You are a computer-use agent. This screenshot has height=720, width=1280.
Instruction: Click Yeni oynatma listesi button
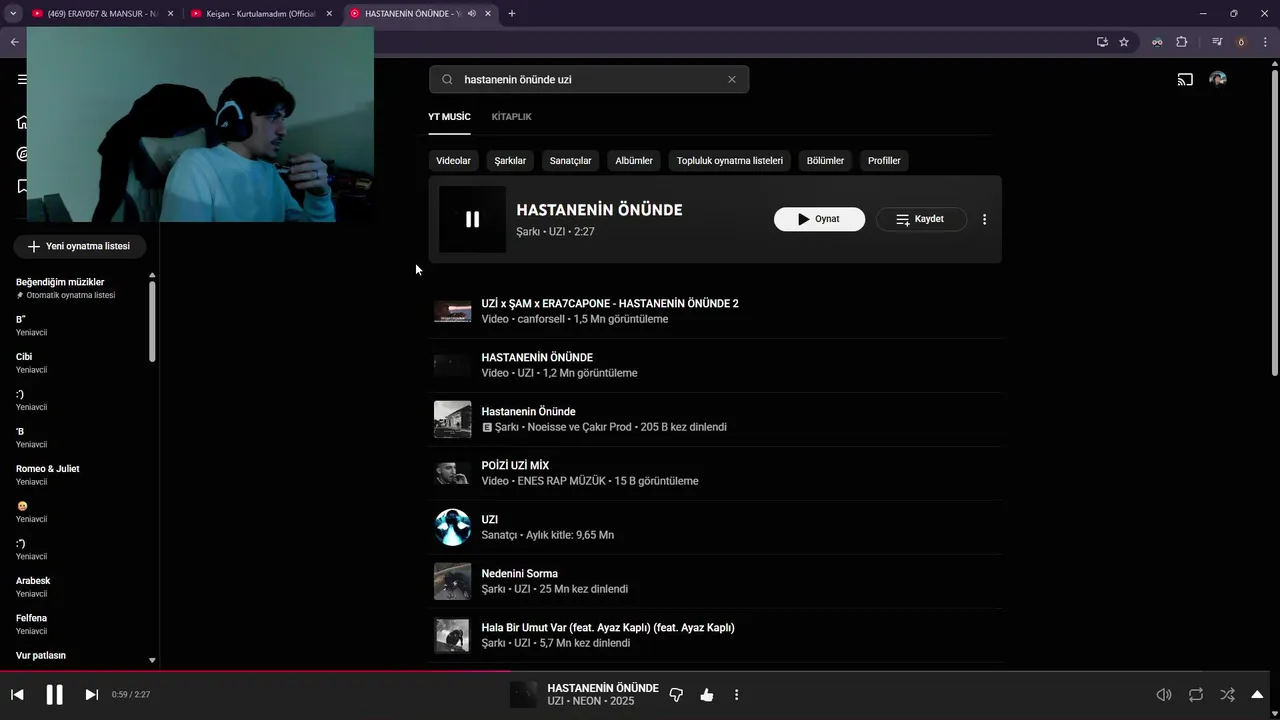[79, 246]
